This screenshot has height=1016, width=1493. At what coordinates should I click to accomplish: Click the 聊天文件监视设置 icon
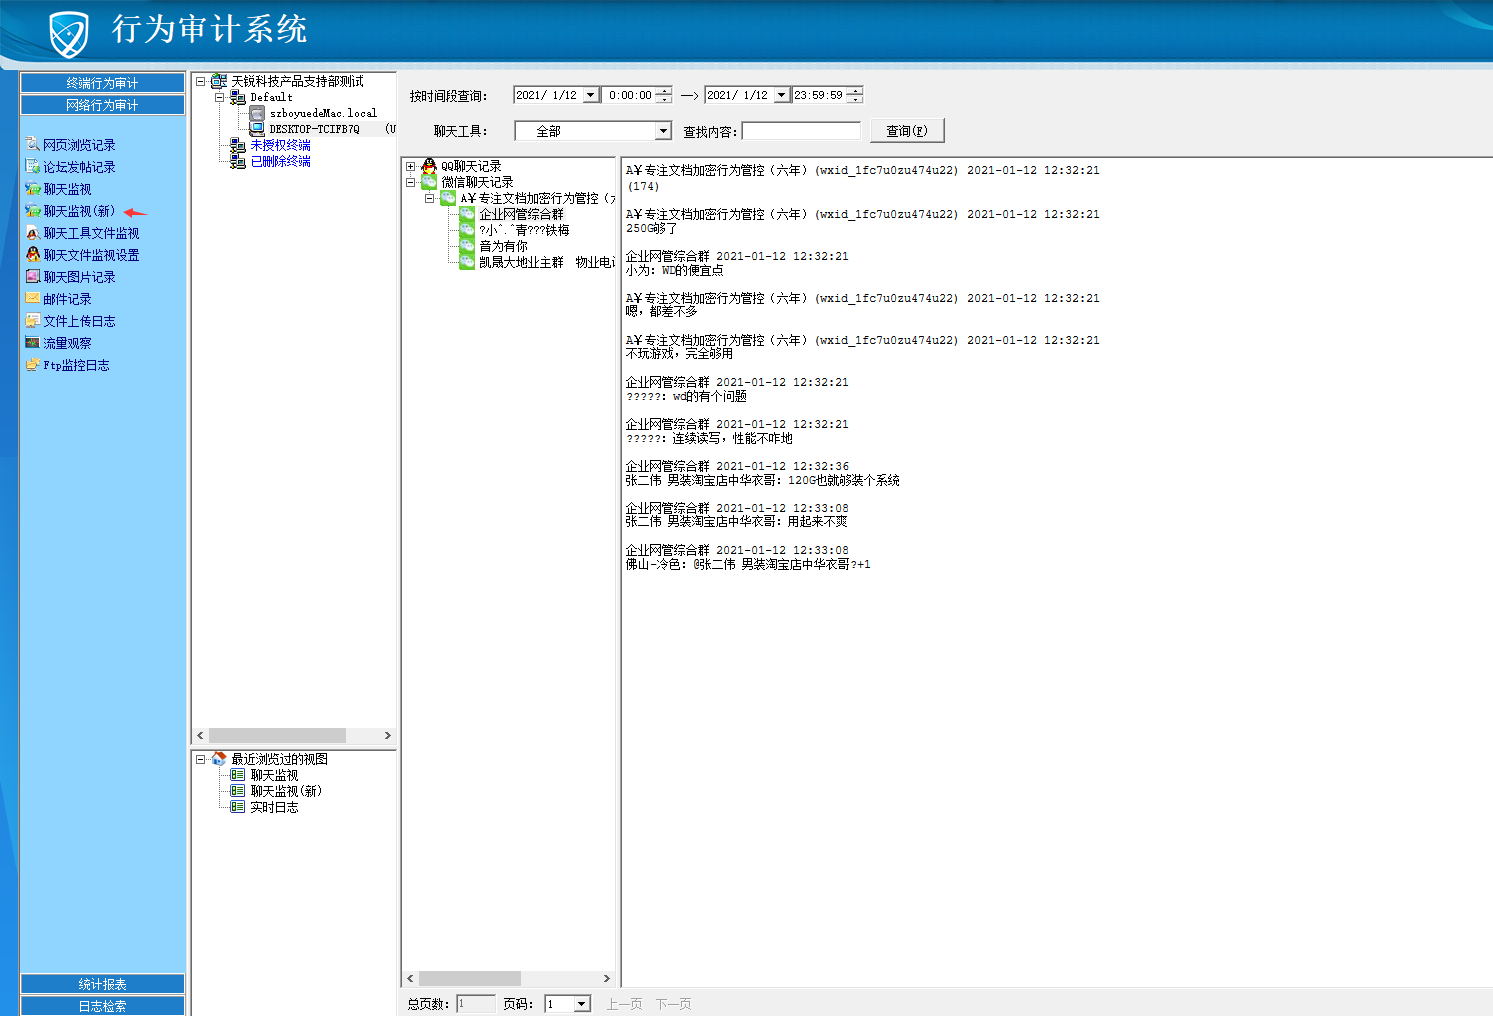[x=33, y=255]
